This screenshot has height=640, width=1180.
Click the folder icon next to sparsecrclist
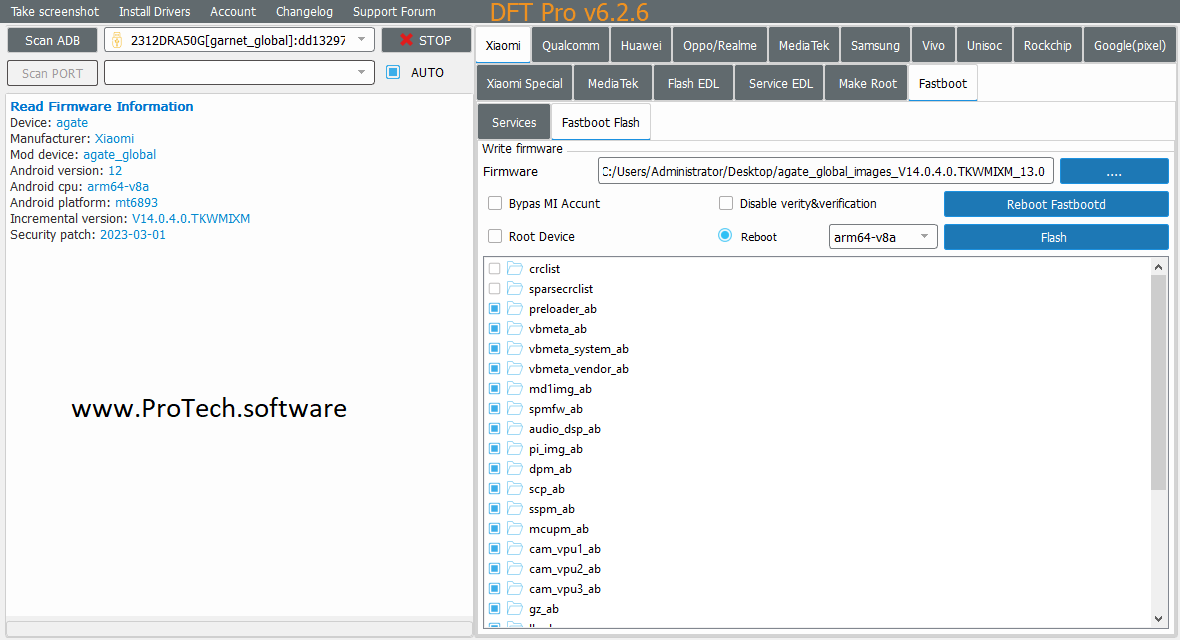(515, 288)
